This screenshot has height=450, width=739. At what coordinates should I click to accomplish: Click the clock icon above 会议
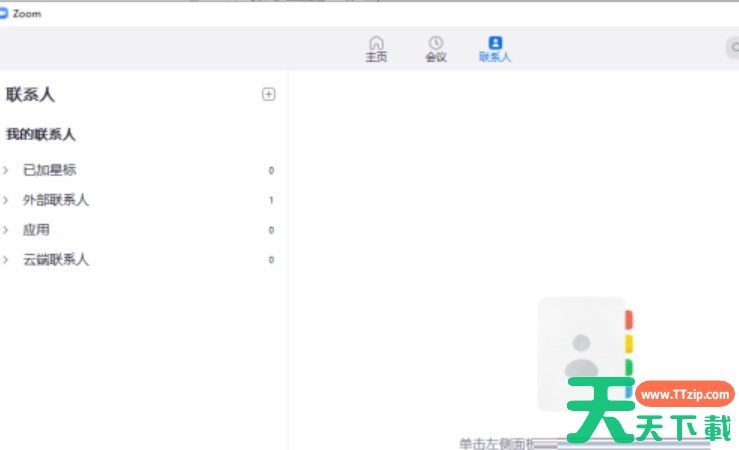click(x=436, y=43)
